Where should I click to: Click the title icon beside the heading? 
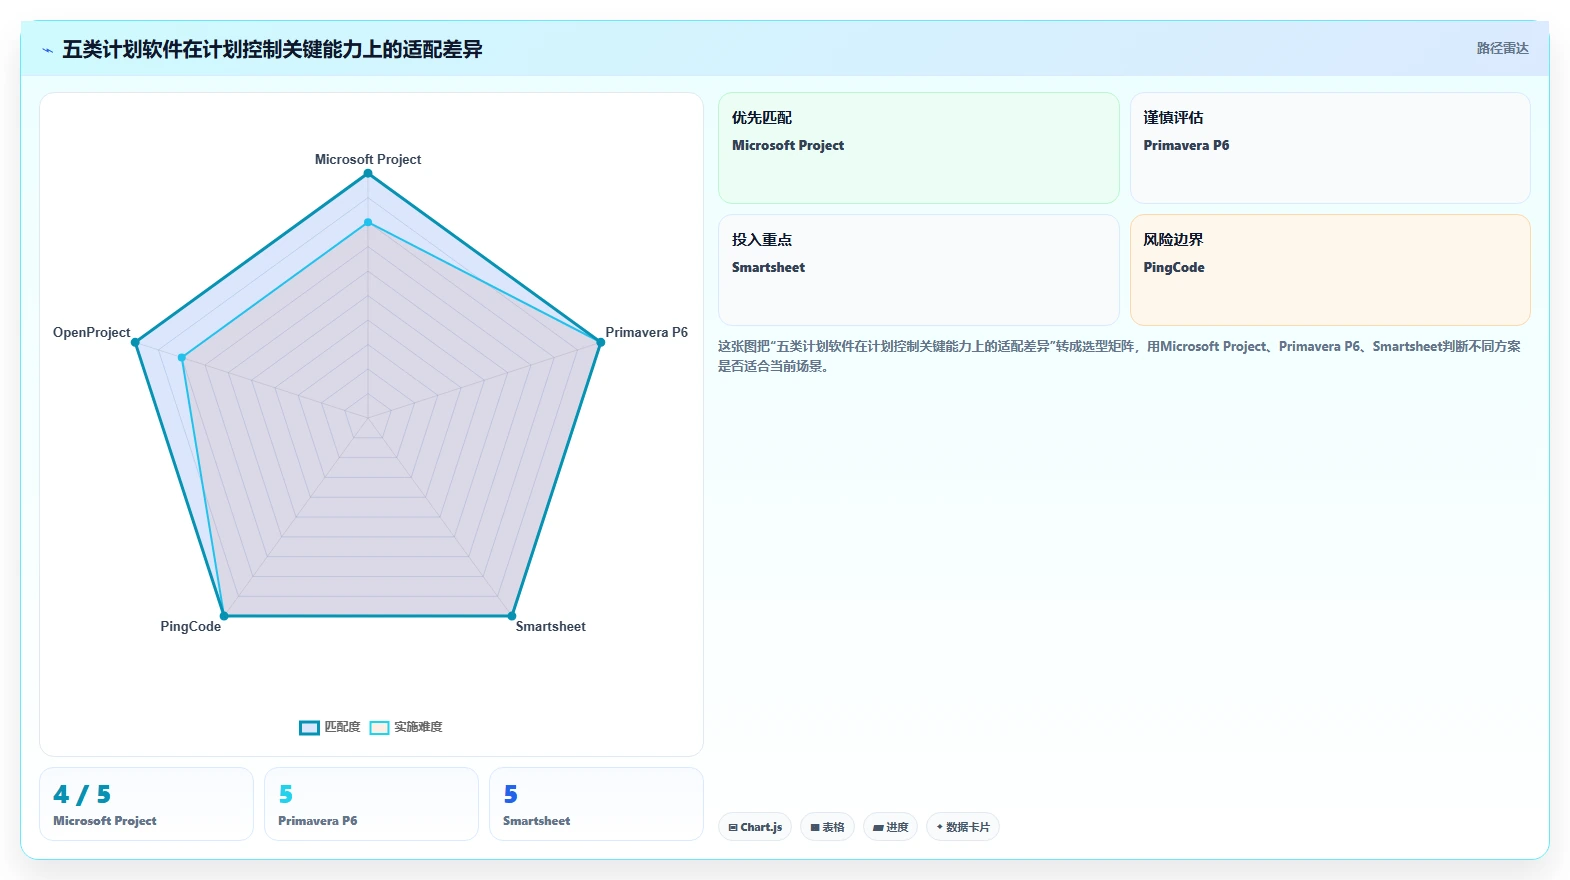pyautogui.click(x=47, y=50)
